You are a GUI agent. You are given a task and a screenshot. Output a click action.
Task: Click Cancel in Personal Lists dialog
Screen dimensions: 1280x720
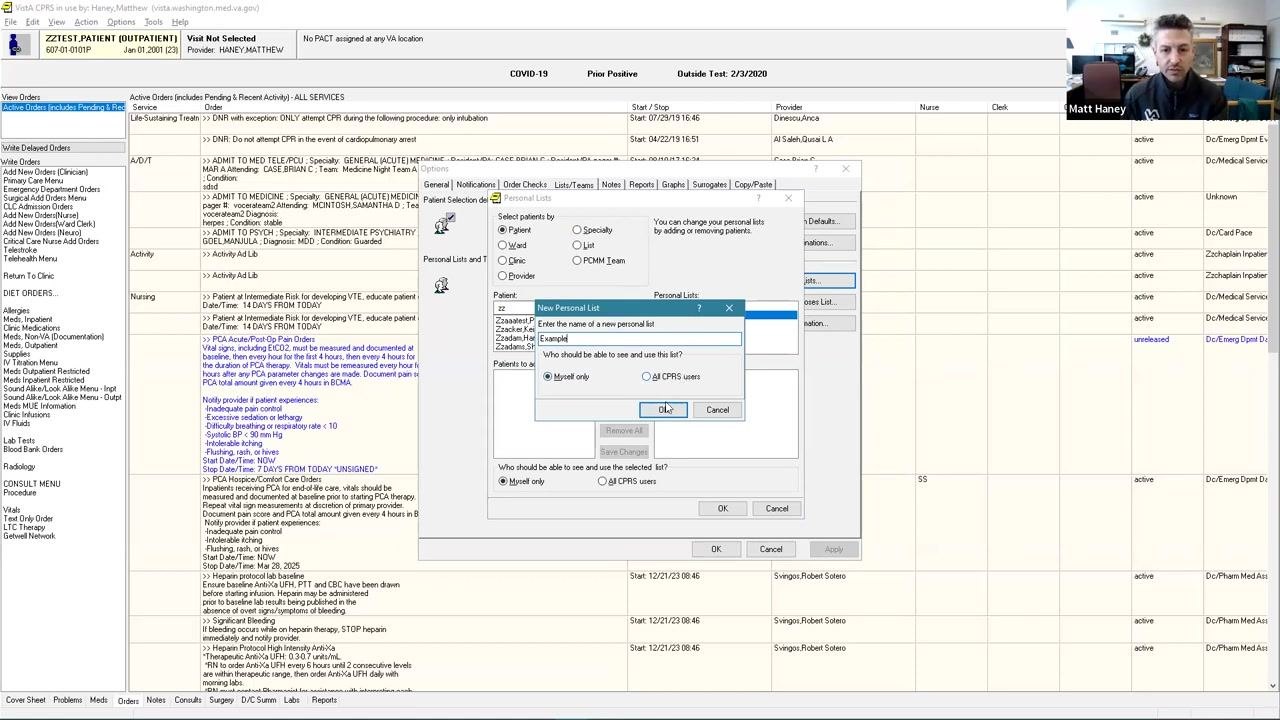776,509
